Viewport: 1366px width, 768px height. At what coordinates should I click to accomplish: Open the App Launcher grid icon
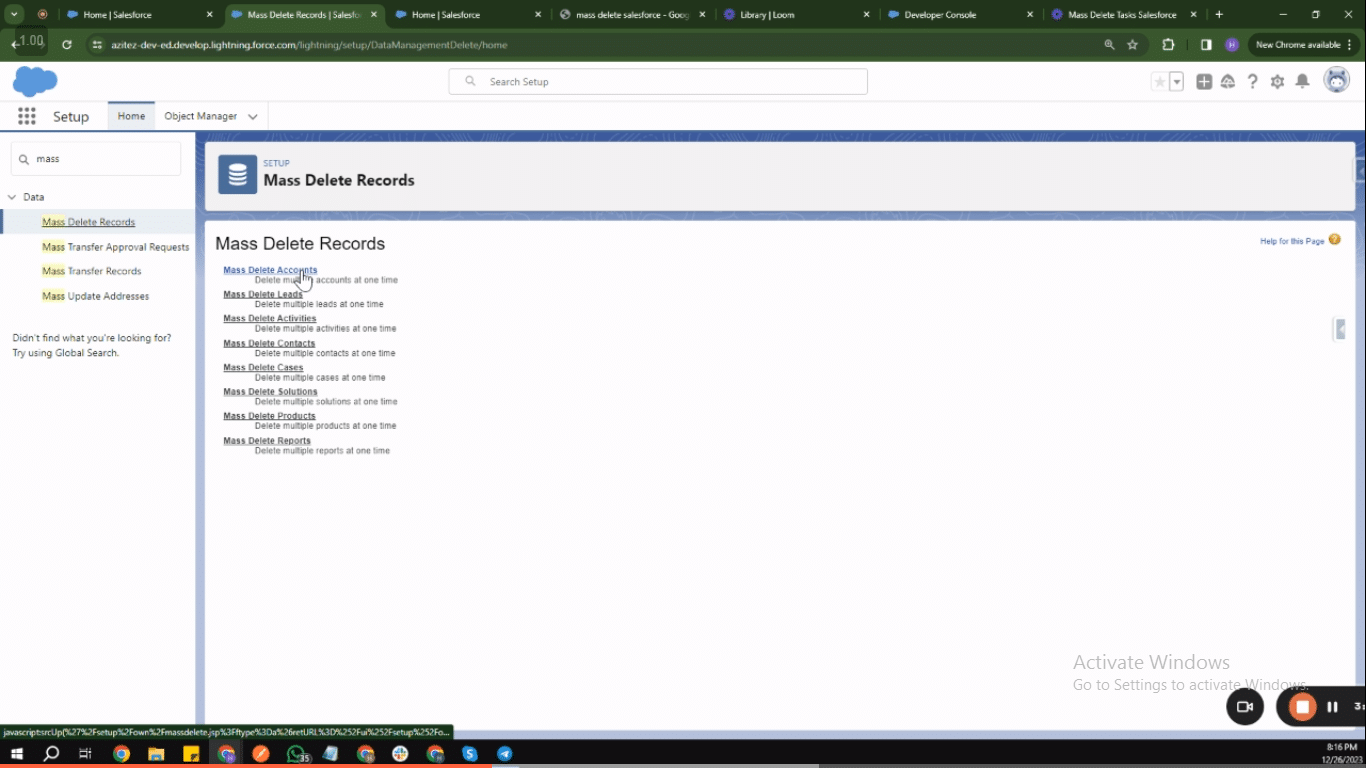[x=27, y=116]
